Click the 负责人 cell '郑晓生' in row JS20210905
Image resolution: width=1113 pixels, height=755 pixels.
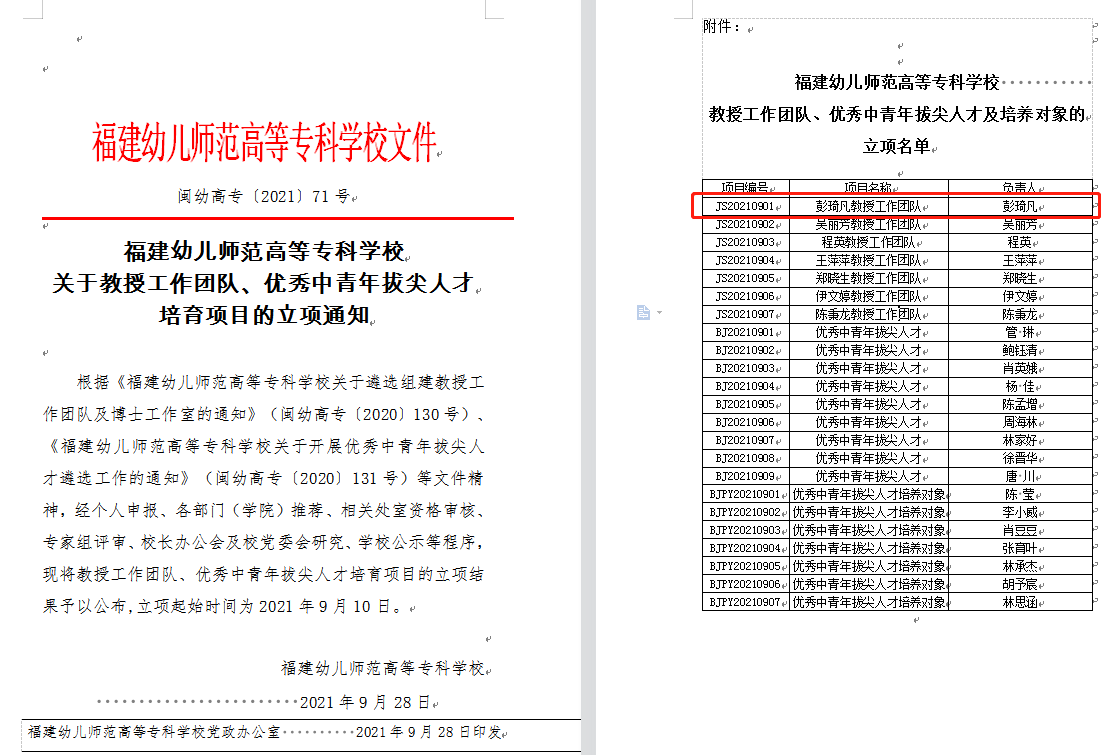tap(1020, 278)
